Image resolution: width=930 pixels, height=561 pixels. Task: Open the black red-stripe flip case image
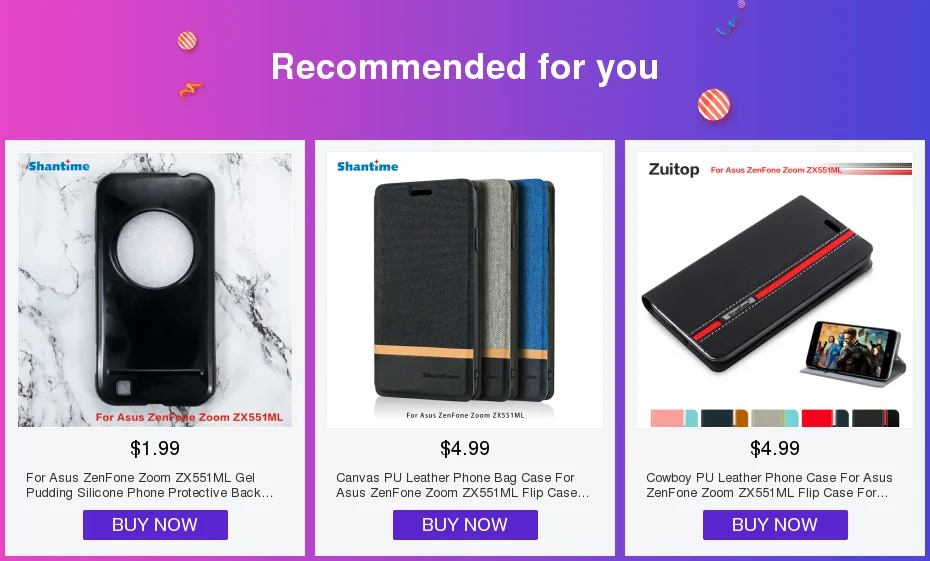point(775,290)
